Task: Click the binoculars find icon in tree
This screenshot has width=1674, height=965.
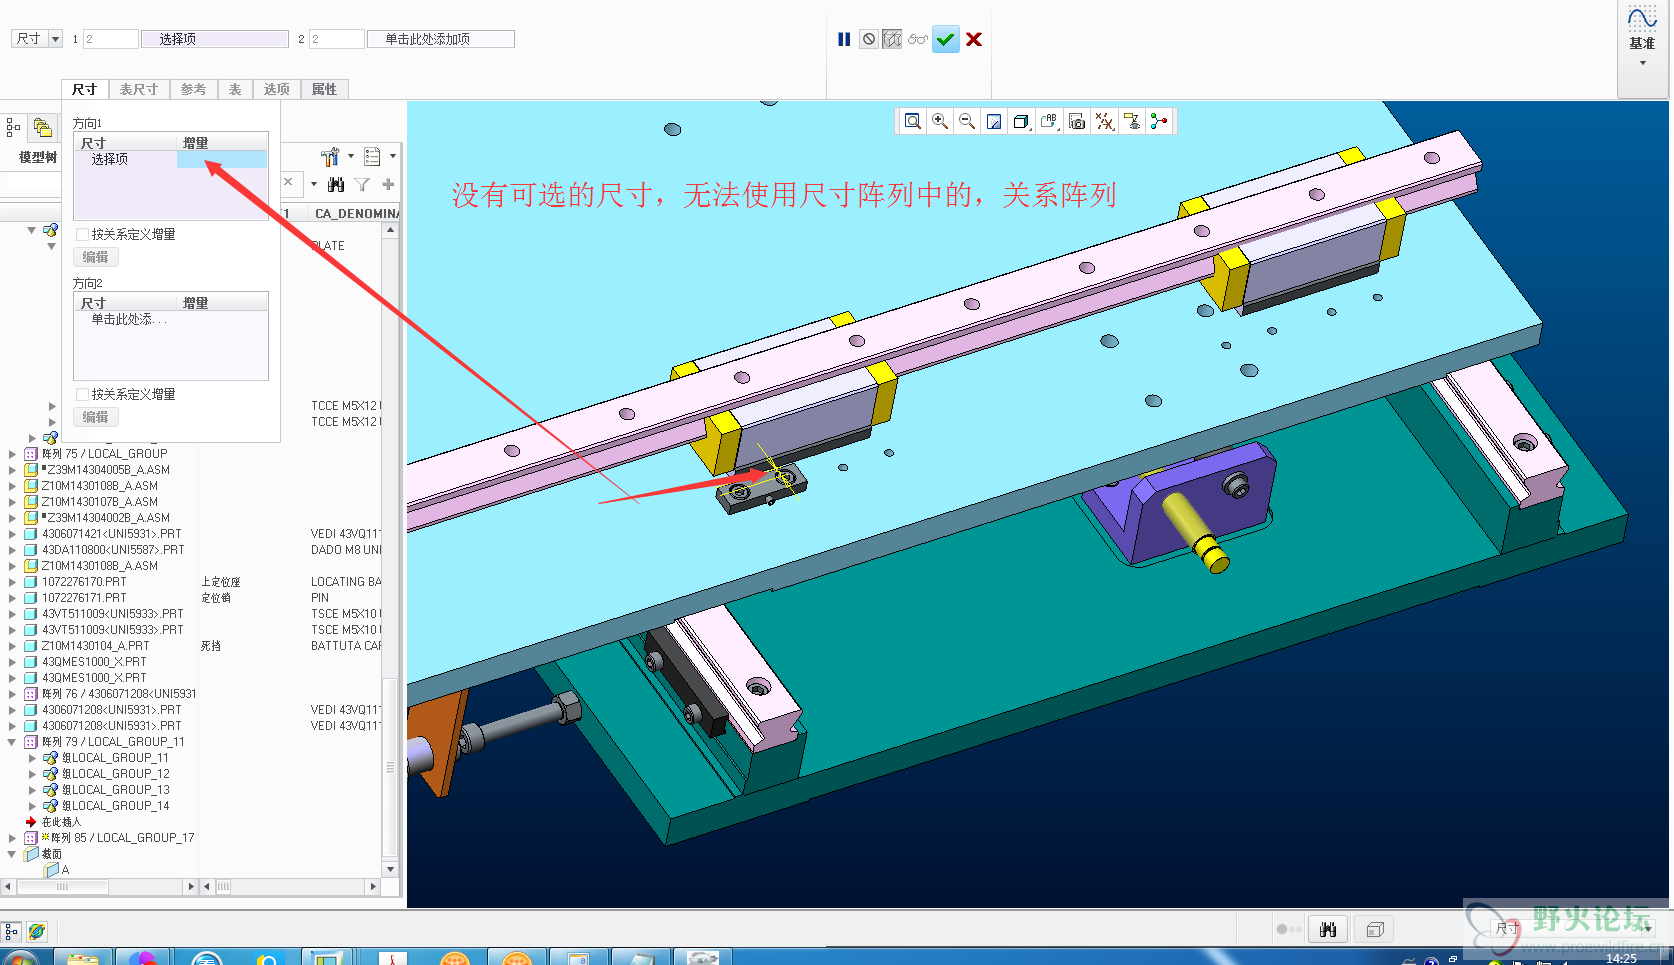Action: pyautogui.click(x=336, y=184)
